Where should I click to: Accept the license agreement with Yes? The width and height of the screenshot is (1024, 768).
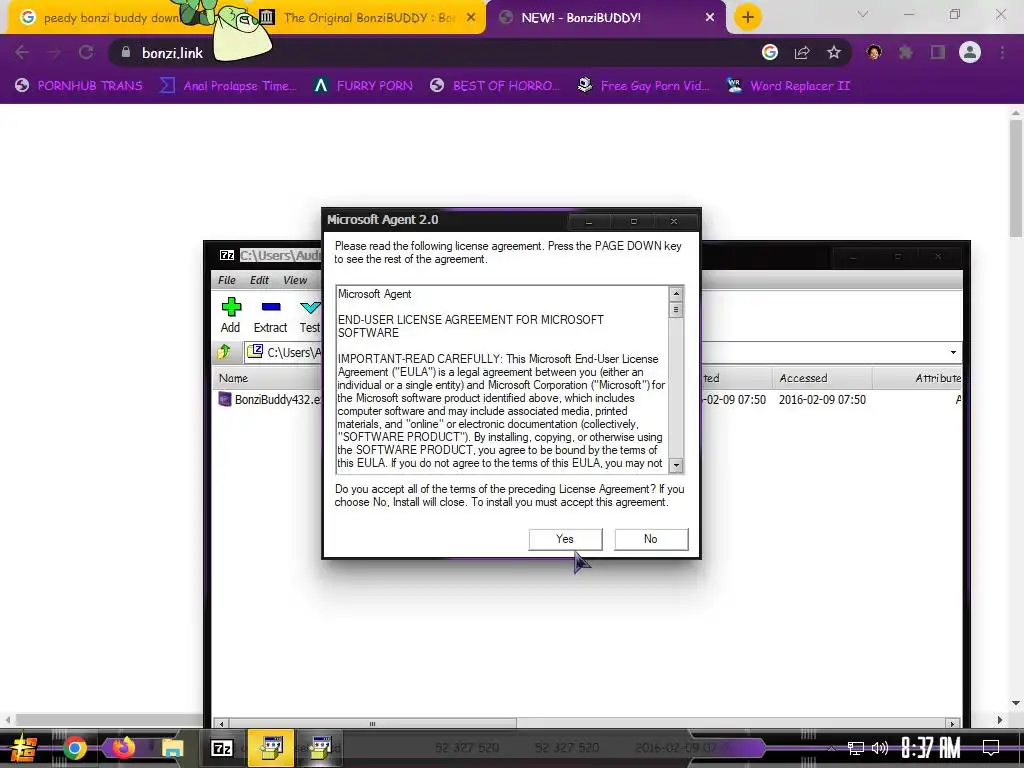coord(565,539)
